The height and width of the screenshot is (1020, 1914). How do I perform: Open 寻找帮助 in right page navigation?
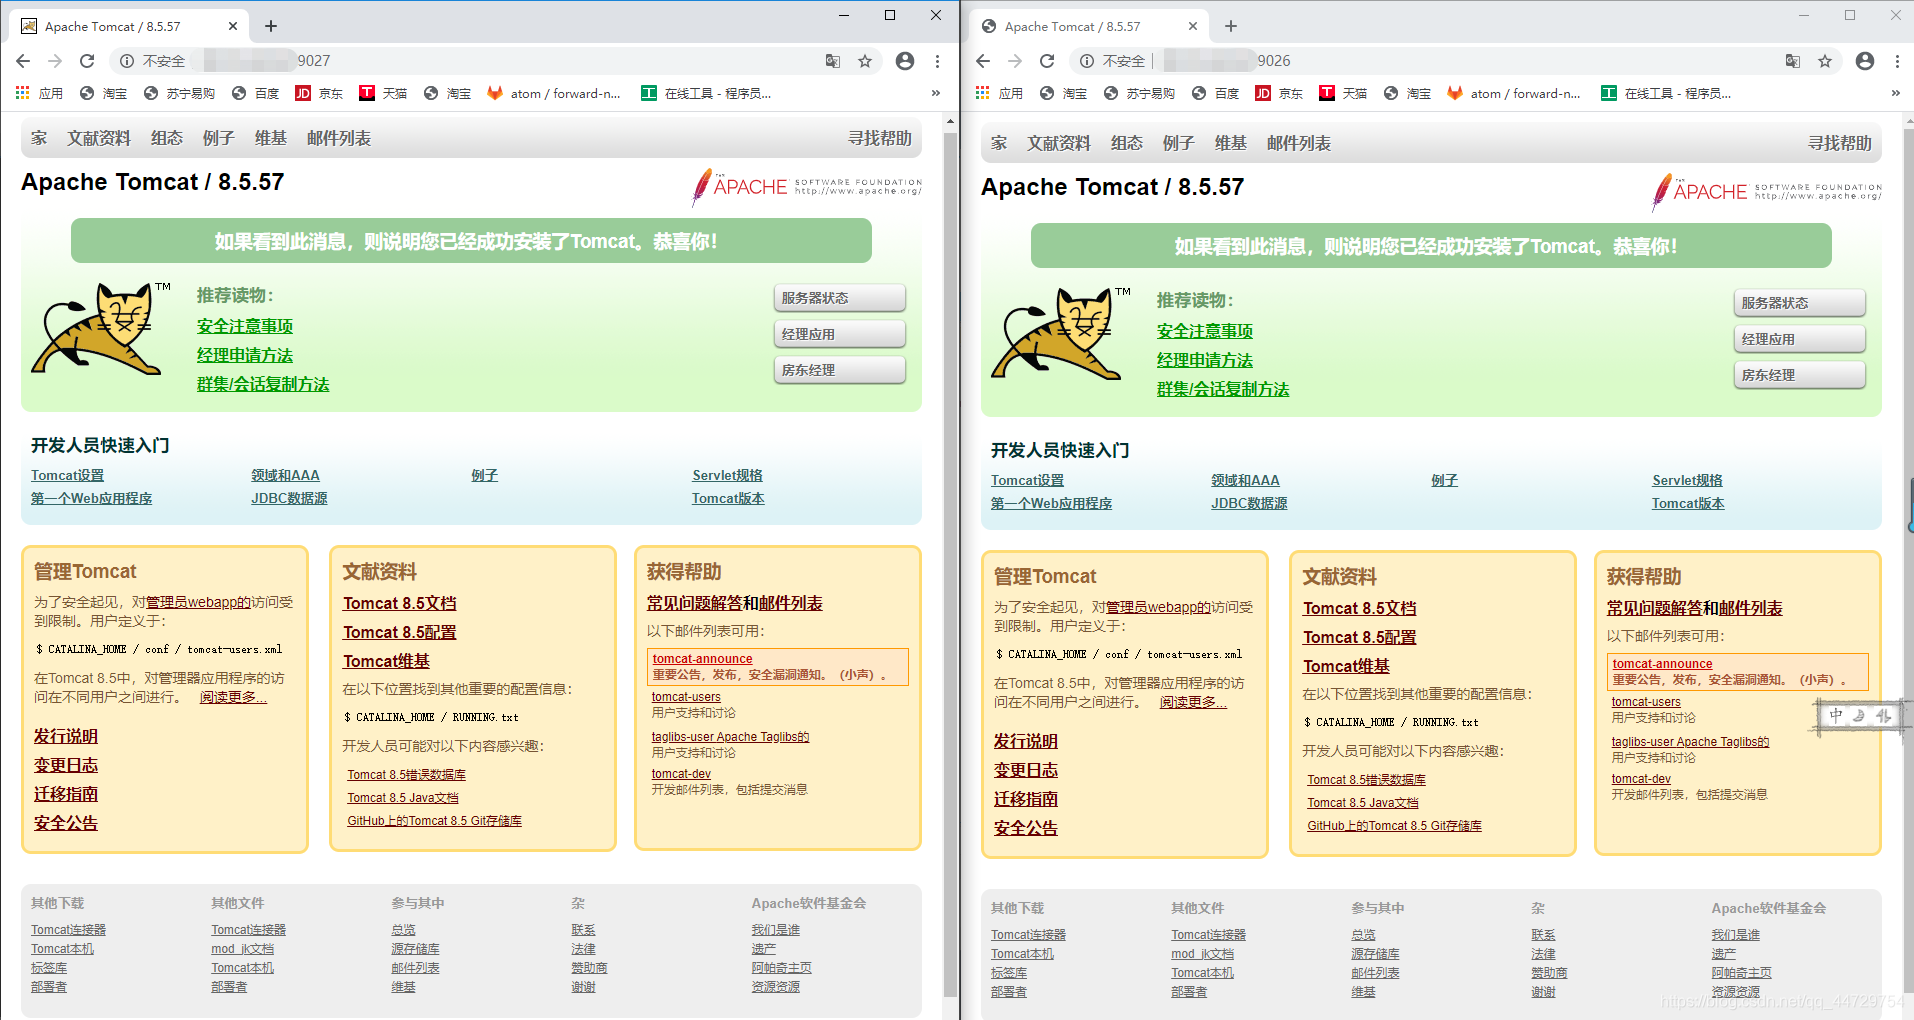click(x=1840, y=143)
